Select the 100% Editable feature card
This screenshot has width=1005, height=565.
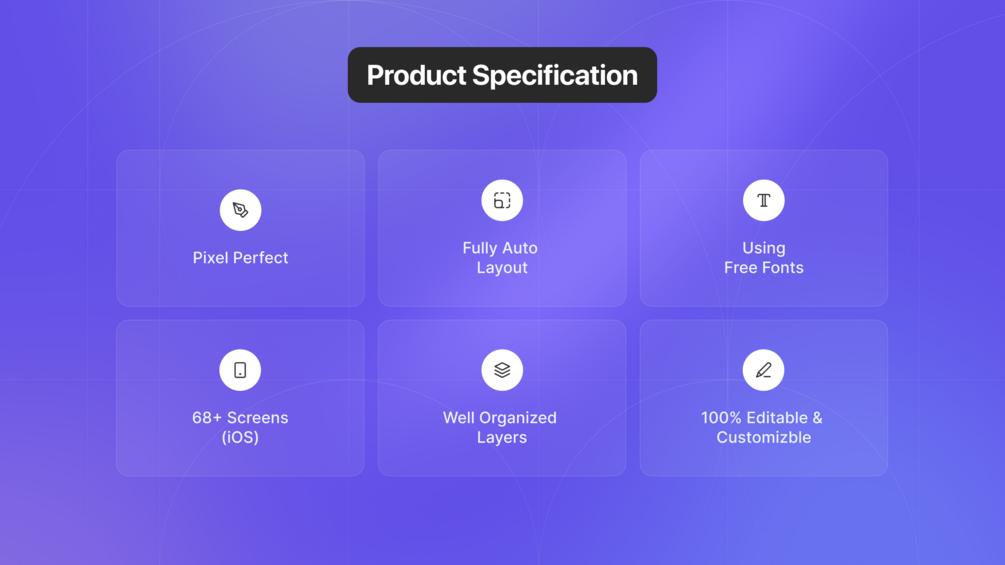pos(763,398)
